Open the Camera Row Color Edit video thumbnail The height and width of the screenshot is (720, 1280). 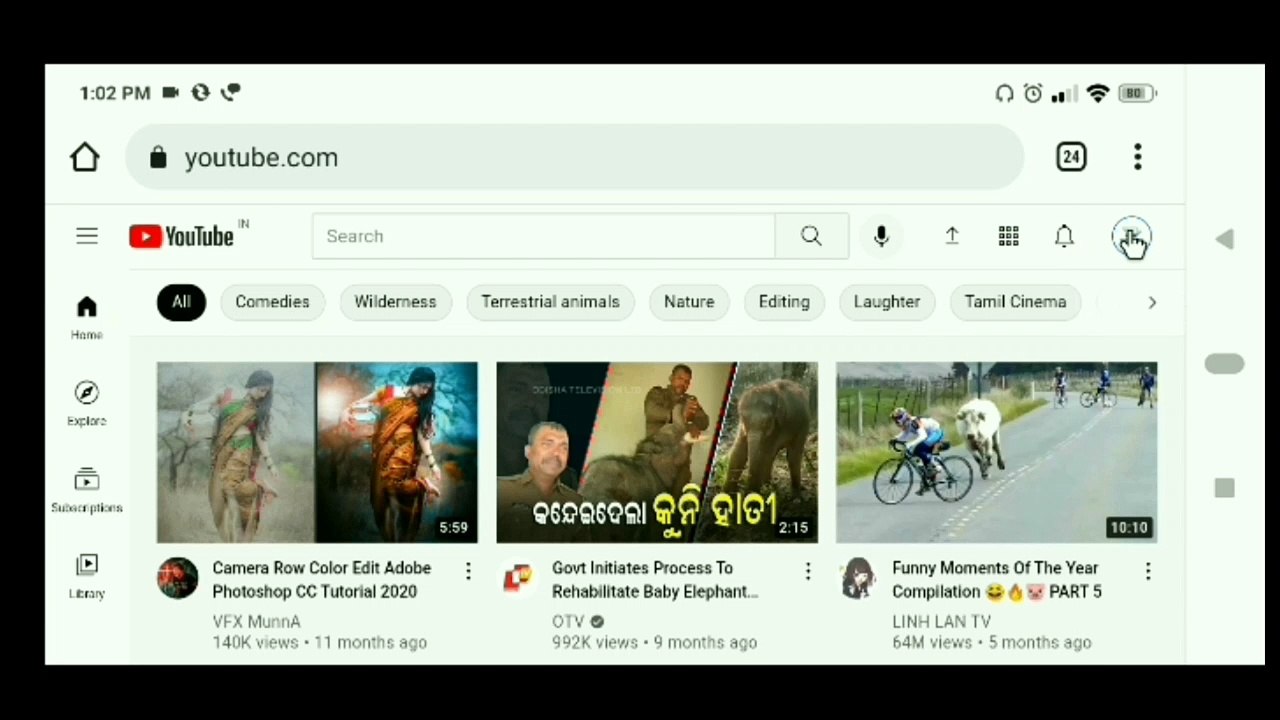point(317,452)
